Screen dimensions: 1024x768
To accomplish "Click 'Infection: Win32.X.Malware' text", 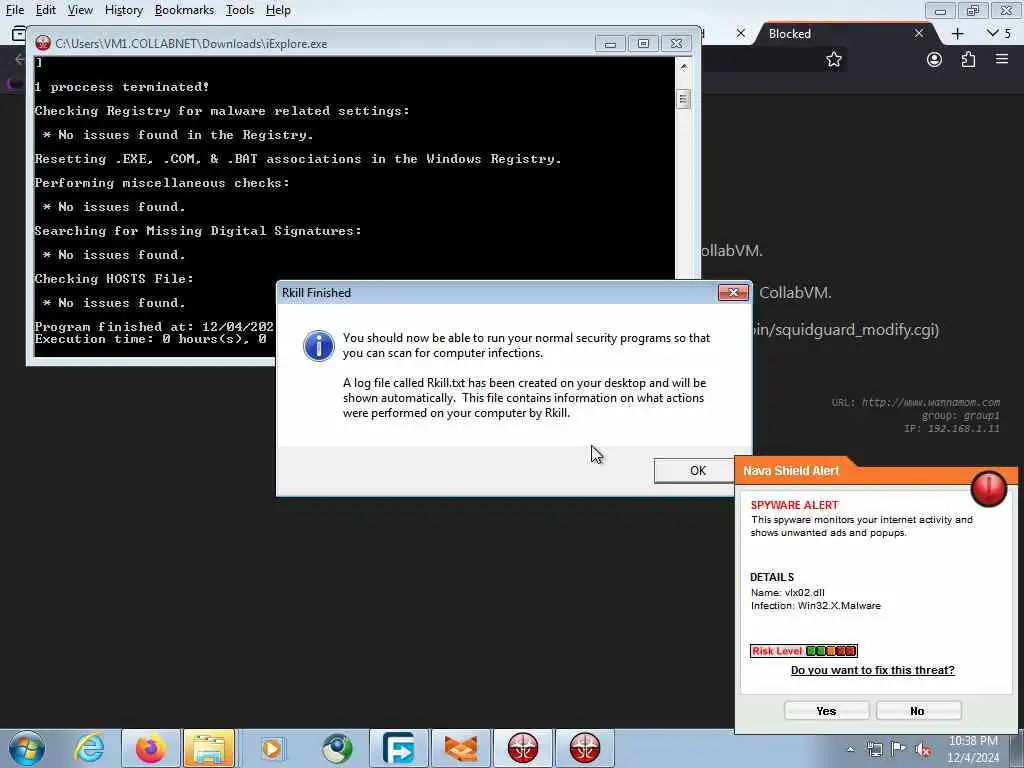I will 816,605.
